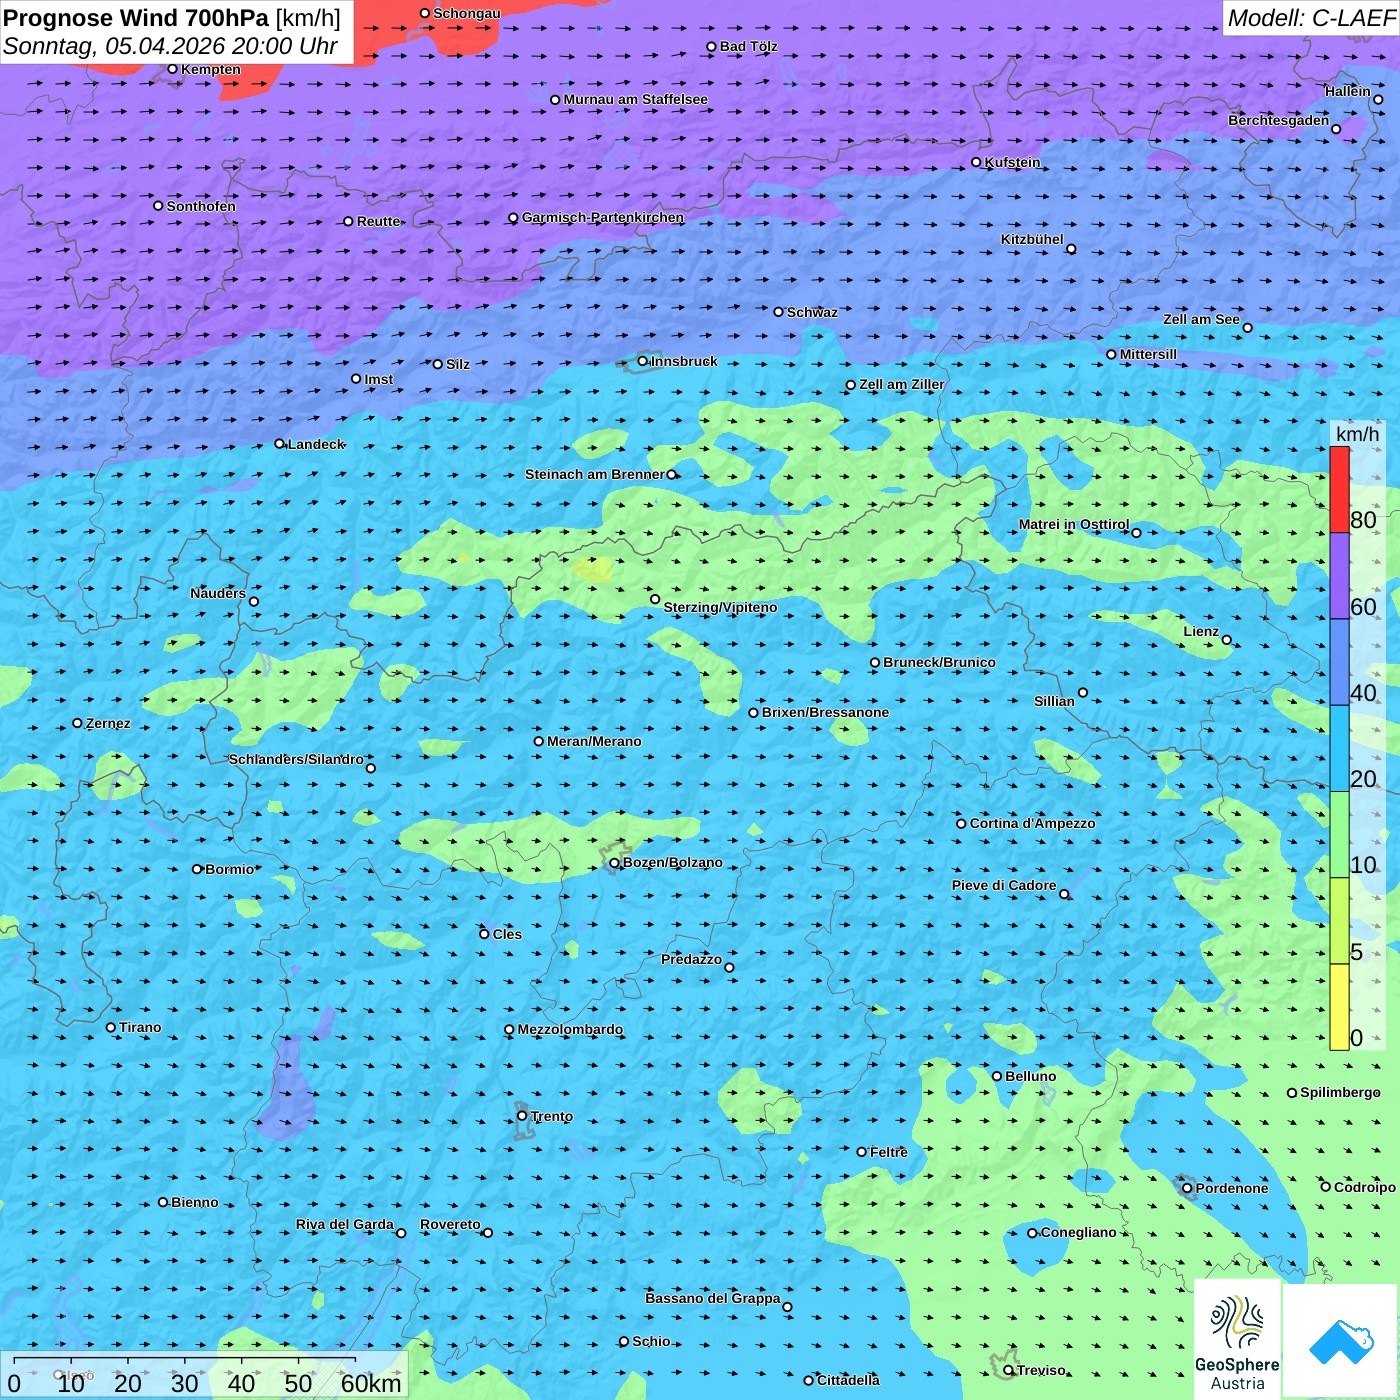
Task: Click the 'Bormio' label
Action: click(x=229, y=869)
